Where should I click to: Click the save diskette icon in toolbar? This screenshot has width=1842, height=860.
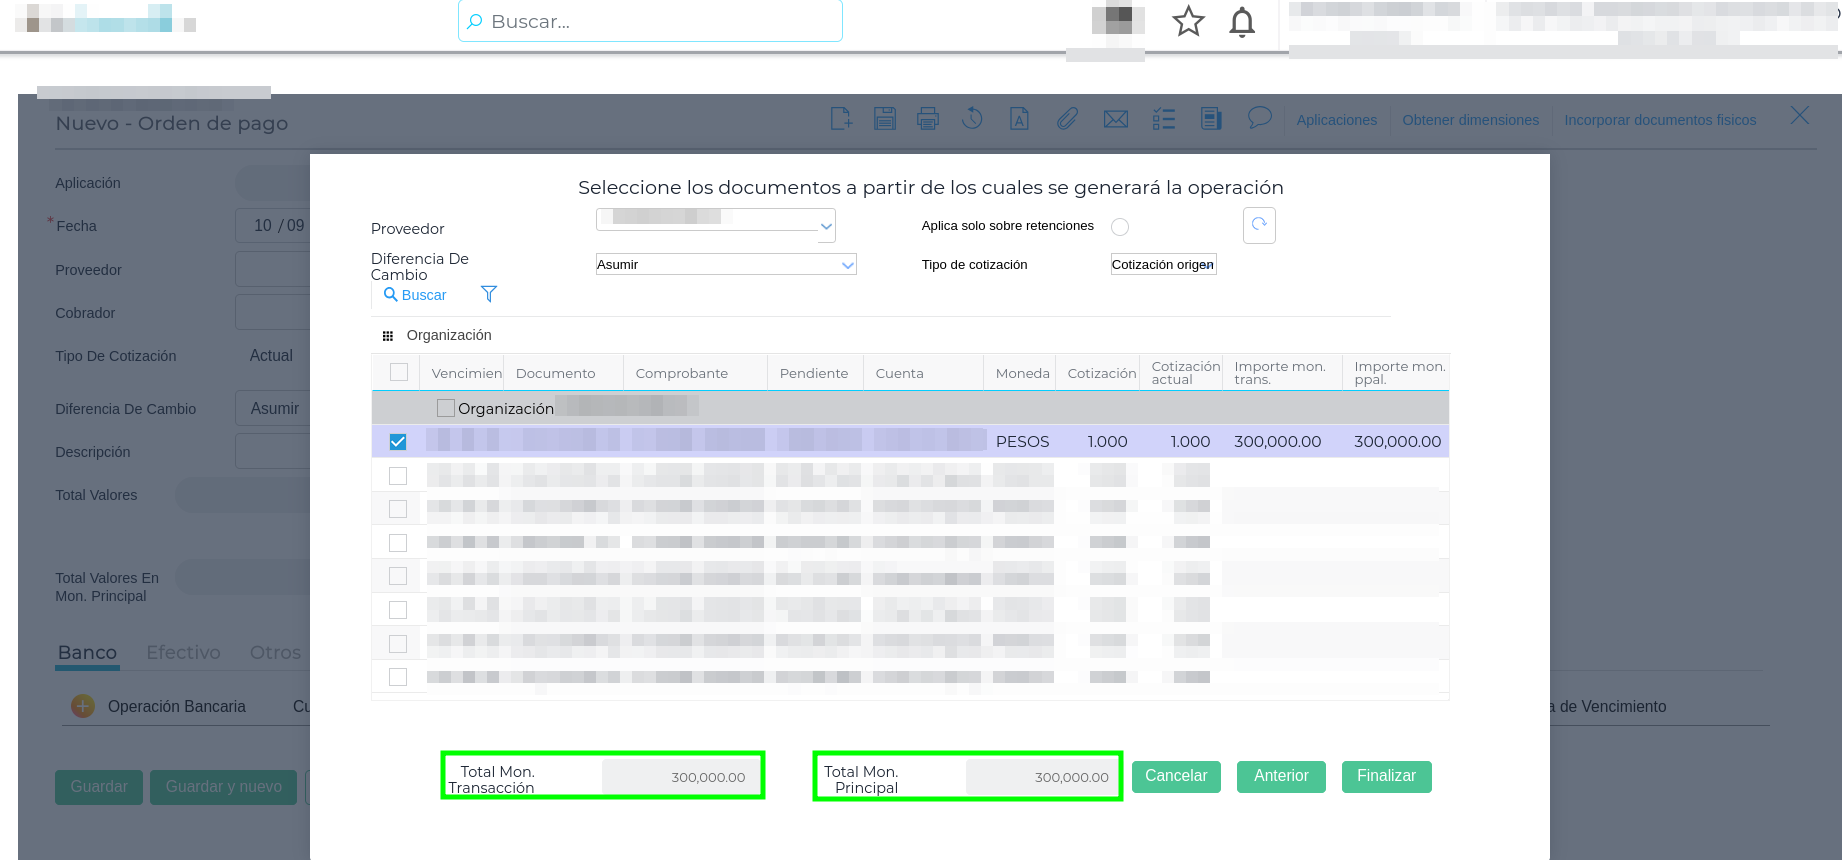point(885,119)
